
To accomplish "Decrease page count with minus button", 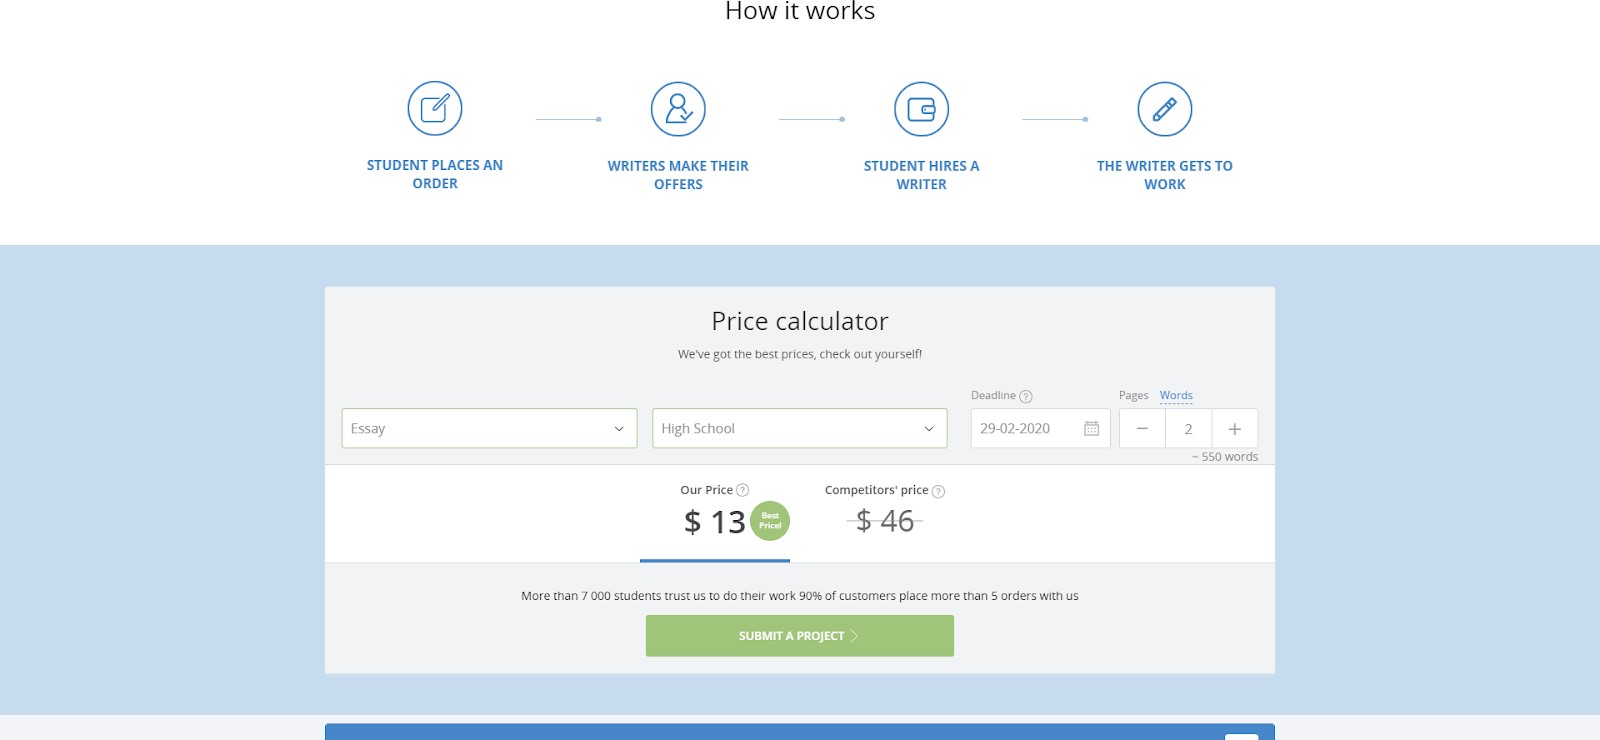I will (1142, 428).
